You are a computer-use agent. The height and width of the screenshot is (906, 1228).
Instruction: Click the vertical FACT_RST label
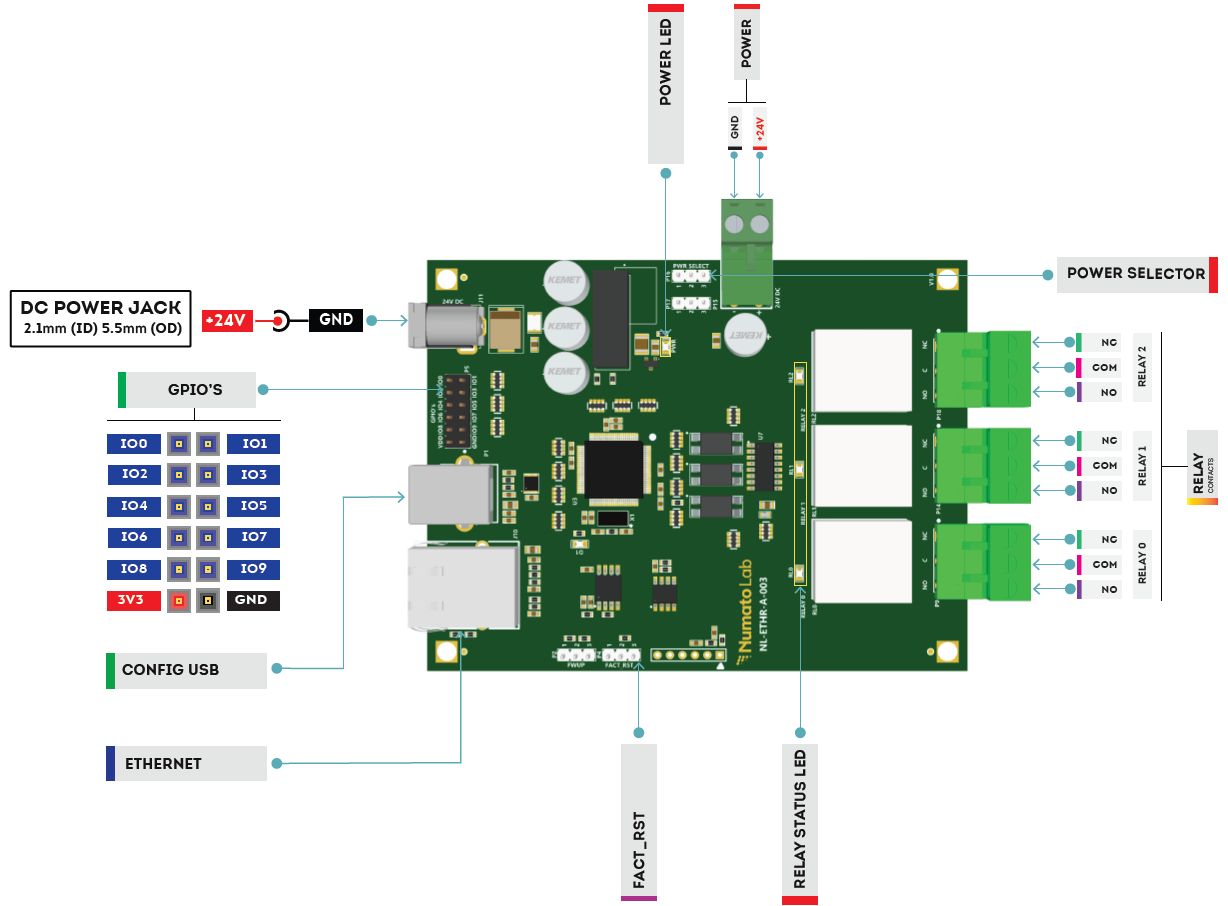tap(639, 820)
